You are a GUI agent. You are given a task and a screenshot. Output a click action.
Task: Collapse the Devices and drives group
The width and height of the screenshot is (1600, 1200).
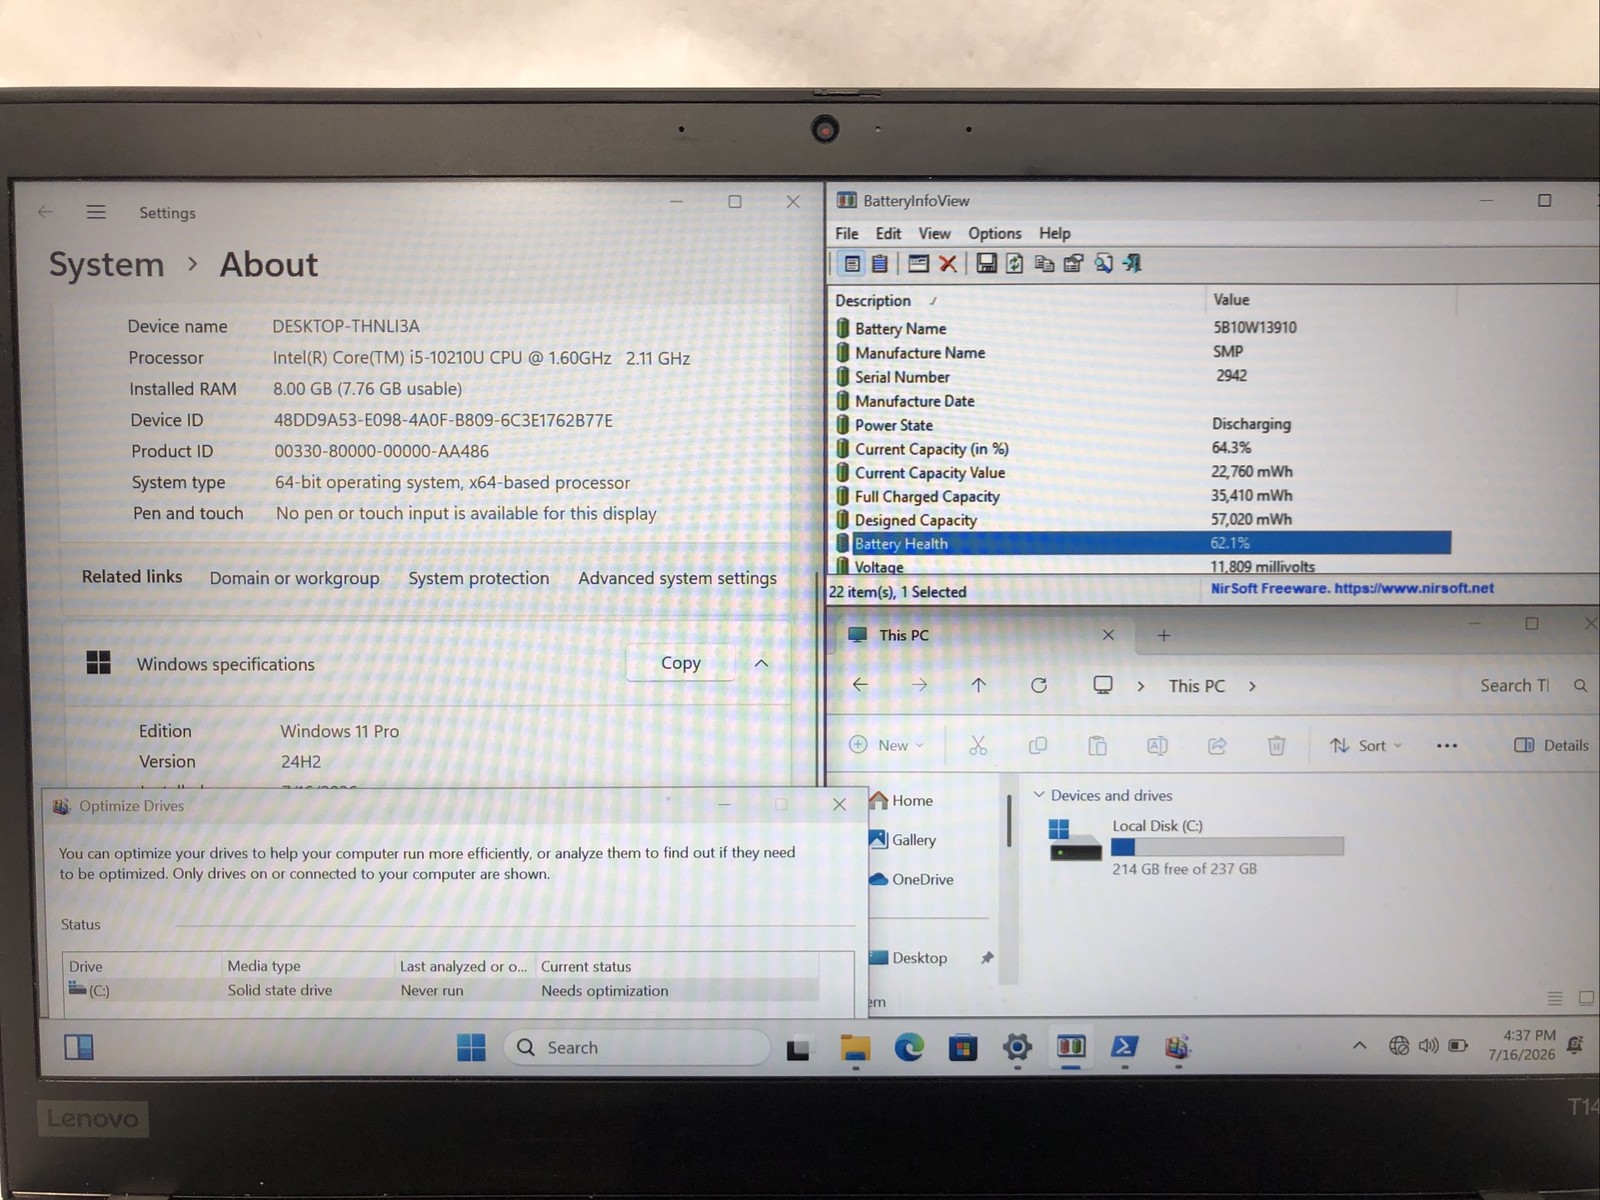(x=1039, y=795)
